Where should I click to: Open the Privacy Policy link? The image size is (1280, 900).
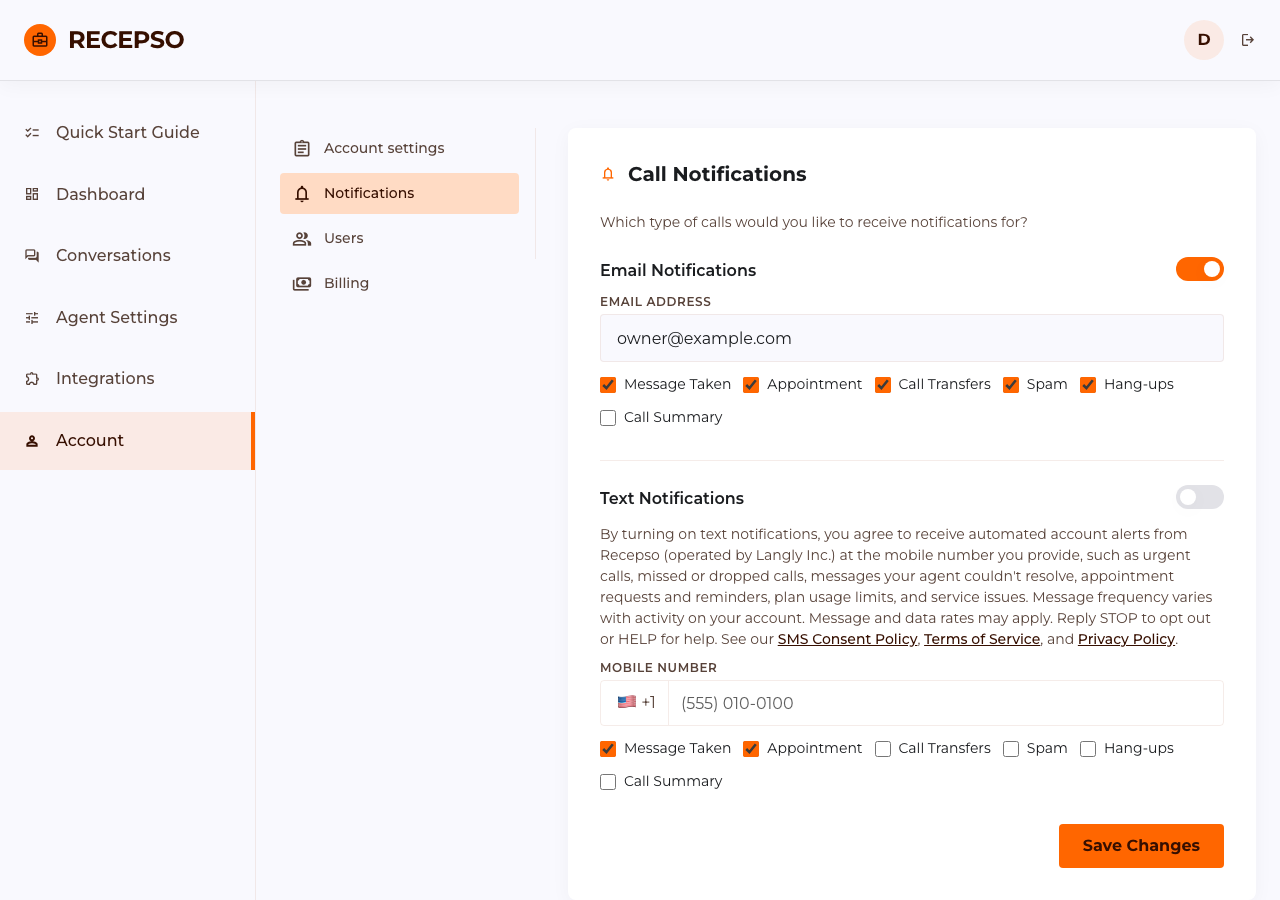[1126, 639]
